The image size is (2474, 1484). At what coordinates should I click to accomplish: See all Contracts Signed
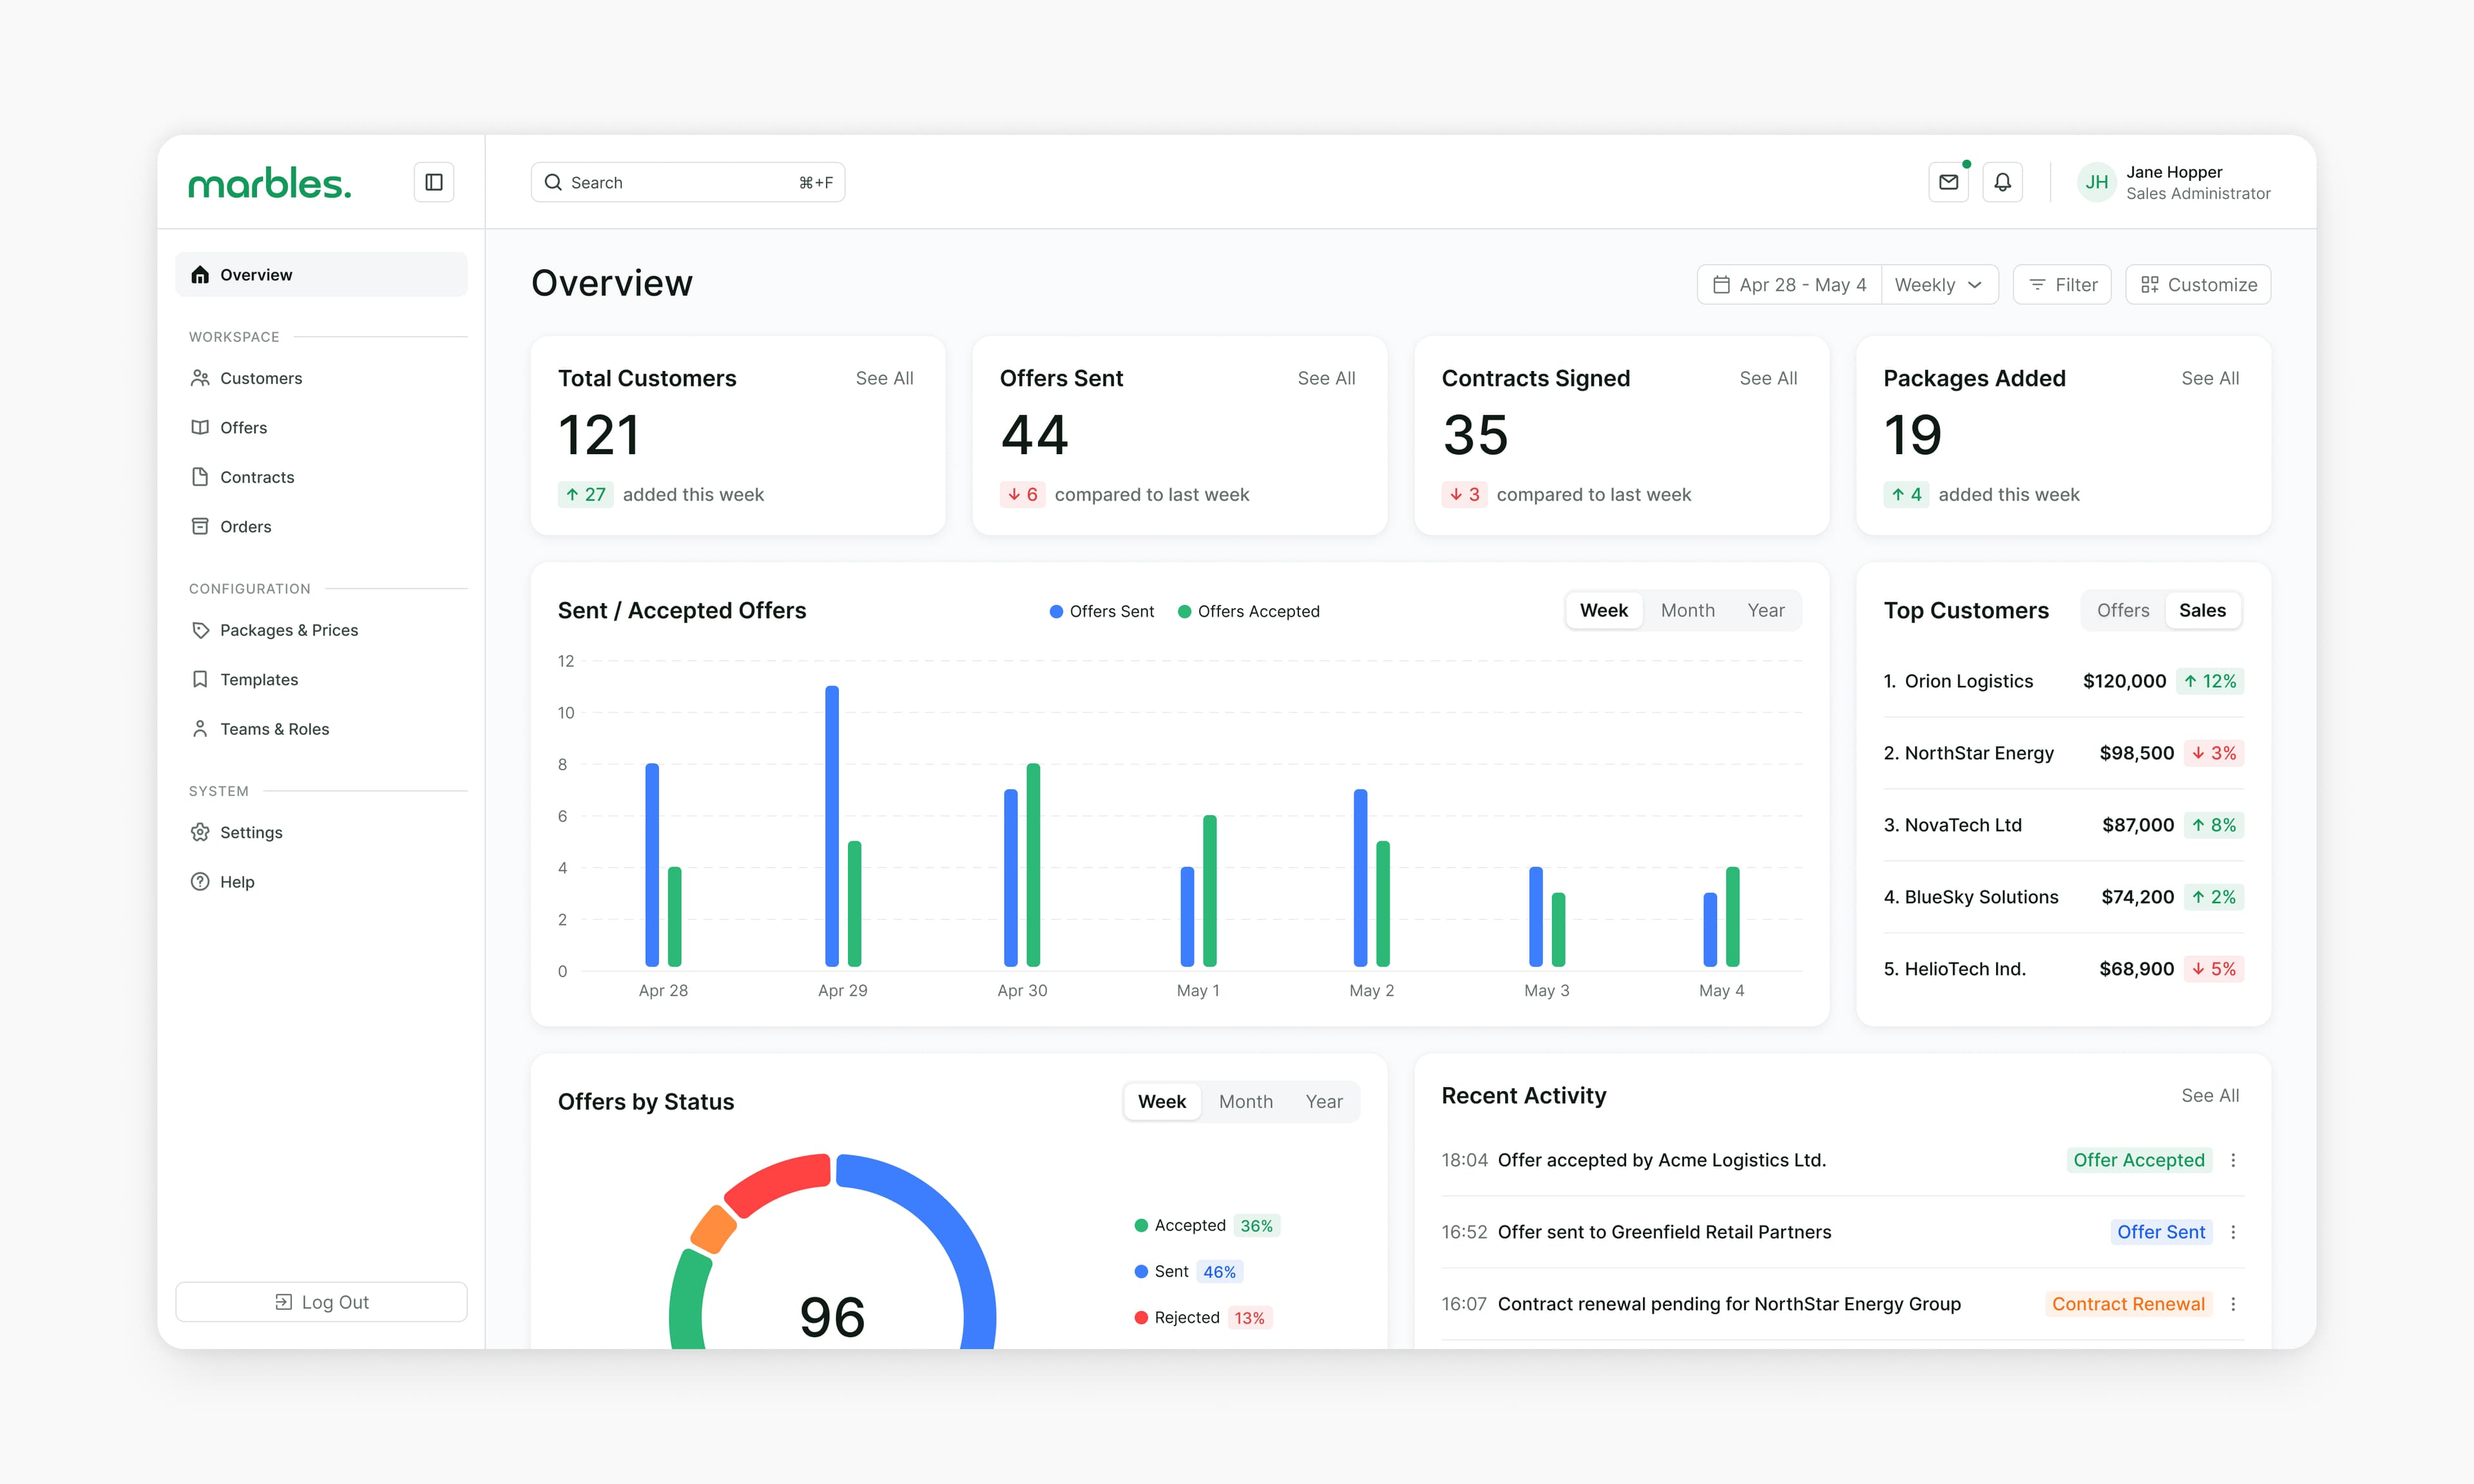point(1768,378)
